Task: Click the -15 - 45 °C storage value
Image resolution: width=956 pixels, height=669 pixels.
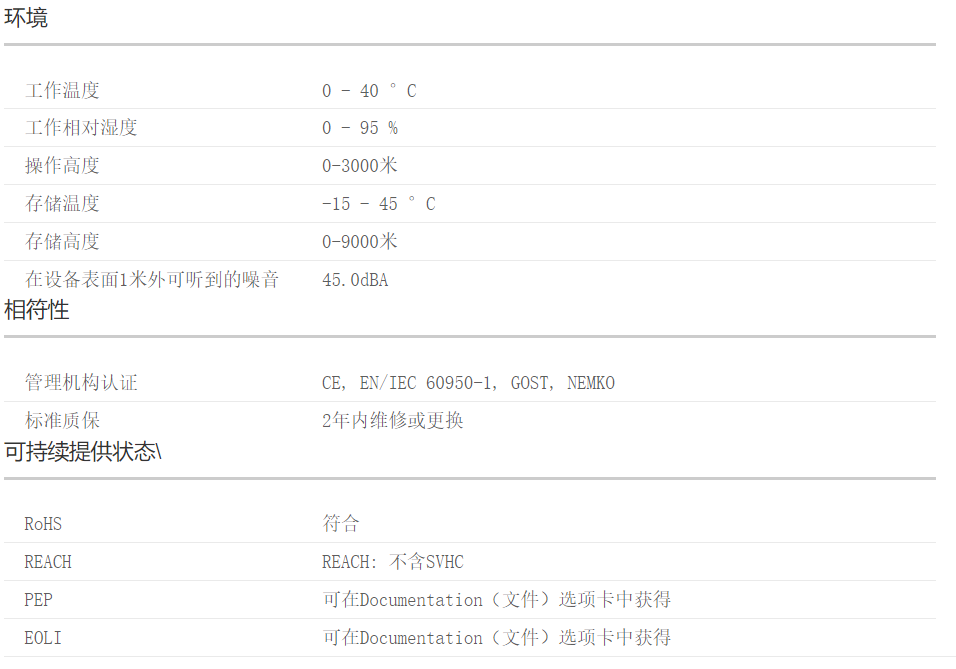Action: coord(379,204)
